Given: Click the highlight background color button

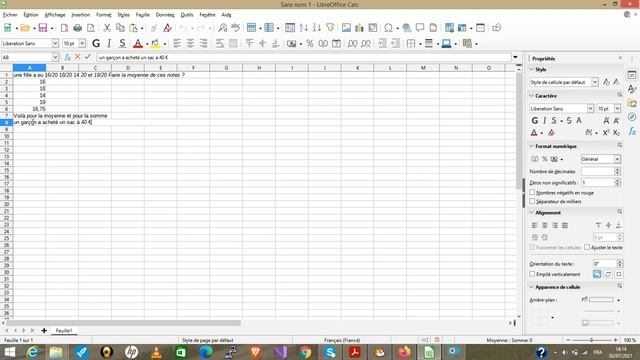Looking at the screenshot, I should point(155,43).
